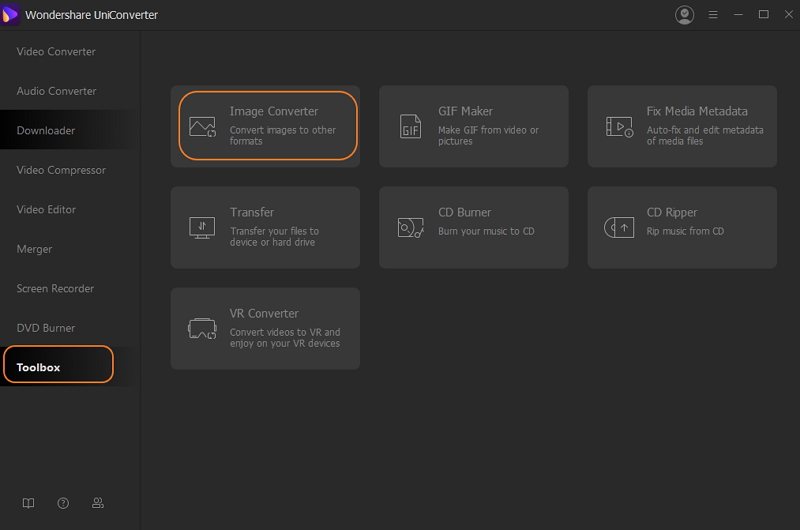
Task: Open Fix Media Metadata icon
Action: click(x=619, y=127)
